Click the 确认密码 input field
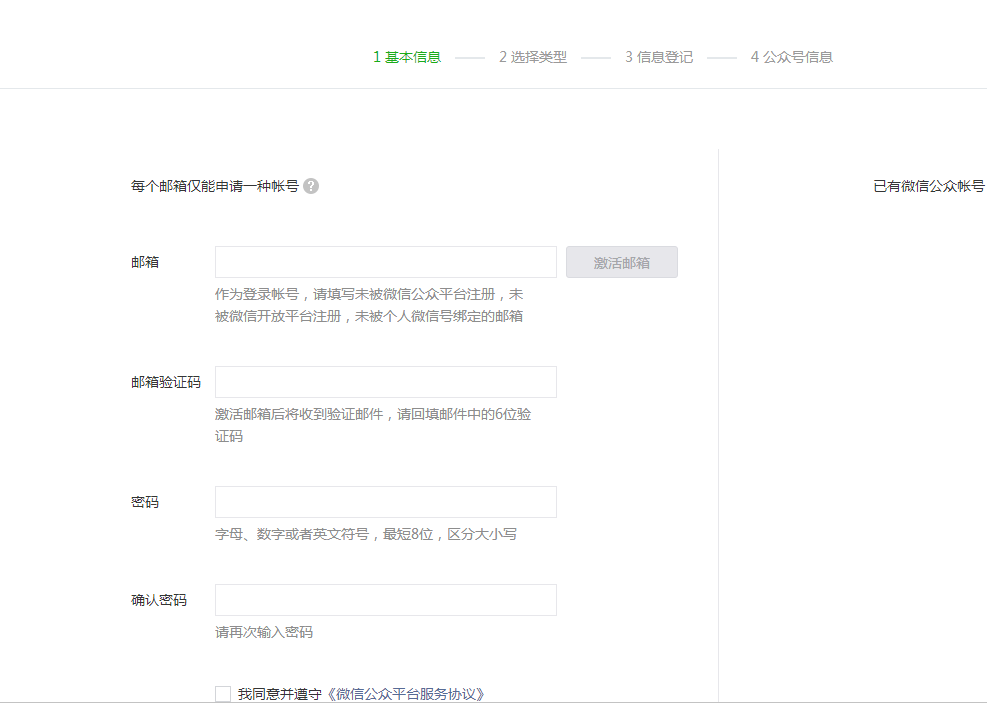The image size is (987, 712). click(x=385, y=600)
